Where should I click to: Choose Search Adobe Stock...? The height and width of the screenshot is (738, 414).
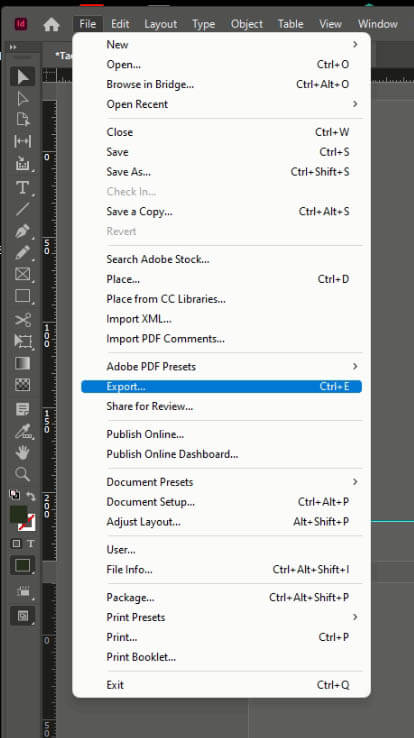(222, 259)
